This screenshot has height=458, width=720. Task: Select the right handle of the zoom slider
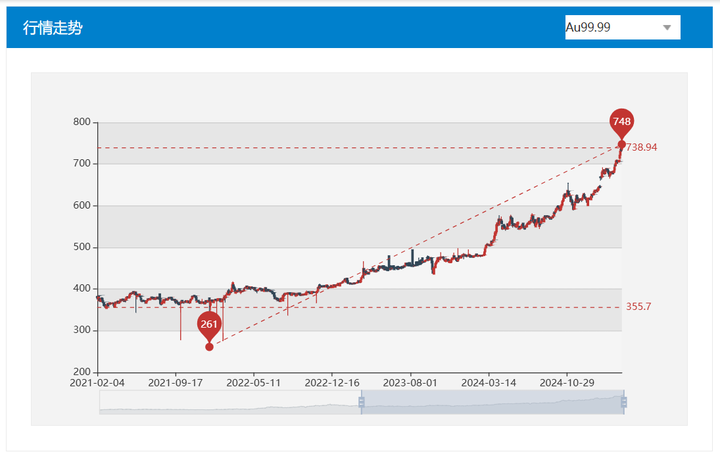(x=624, y=402)
